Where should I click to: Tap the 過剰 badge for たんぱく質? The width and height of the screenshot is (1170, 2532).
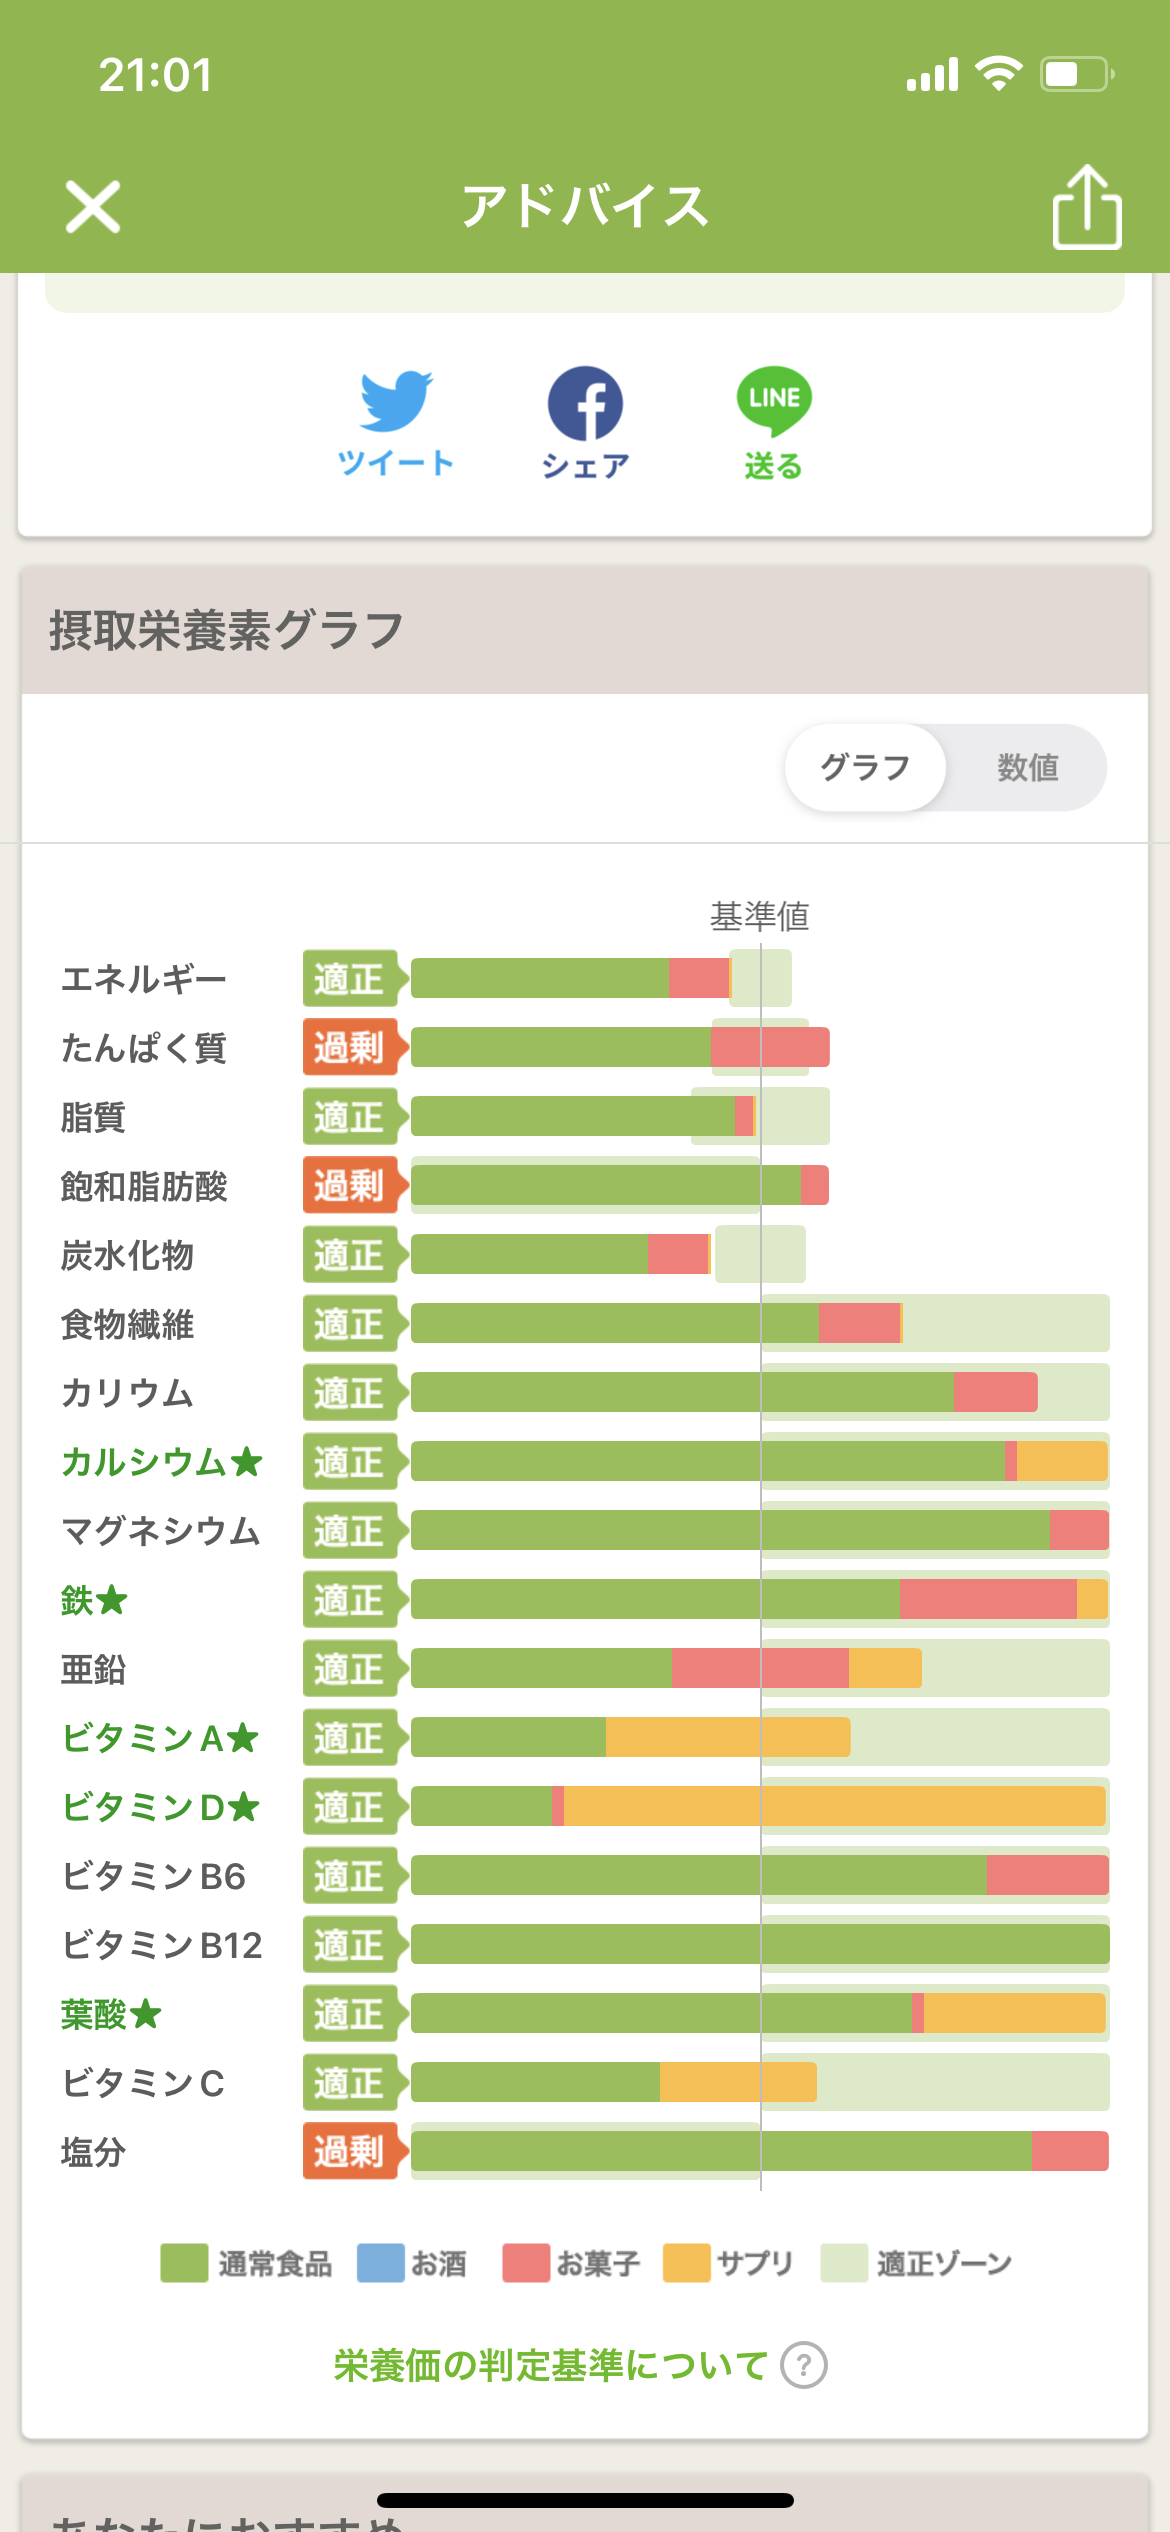[x=350, y=1047]
